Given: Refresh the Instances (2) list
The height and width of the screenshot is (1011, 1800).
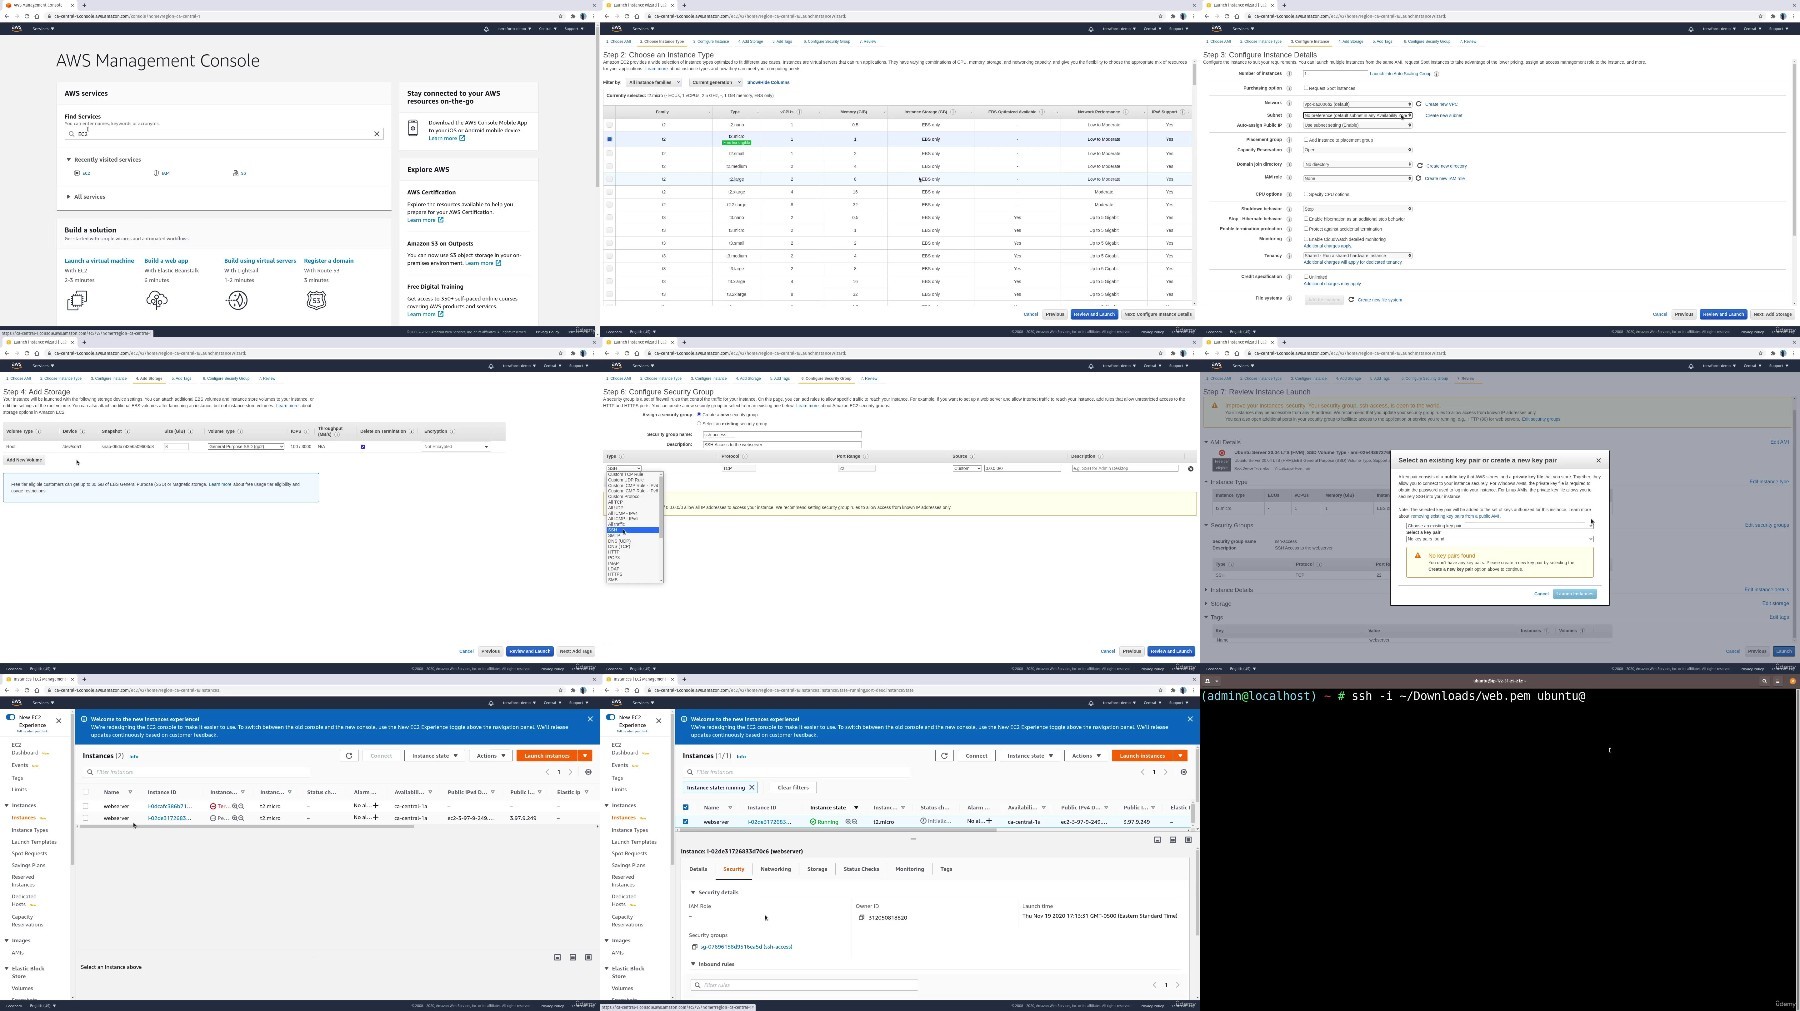Looking at the screenshot, I should coord(349,755).
